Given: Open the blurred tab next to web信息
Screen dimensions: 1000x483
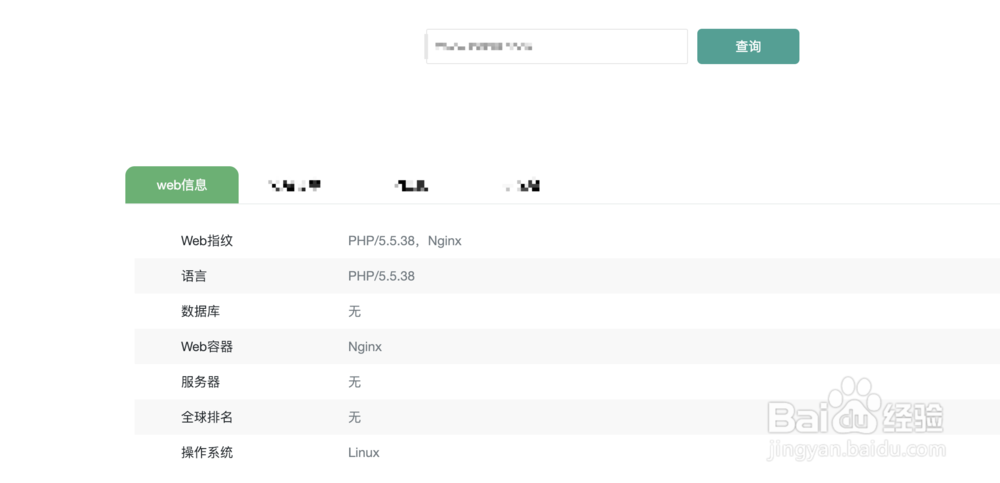Looking at the screenshot, I should point(295,186).
